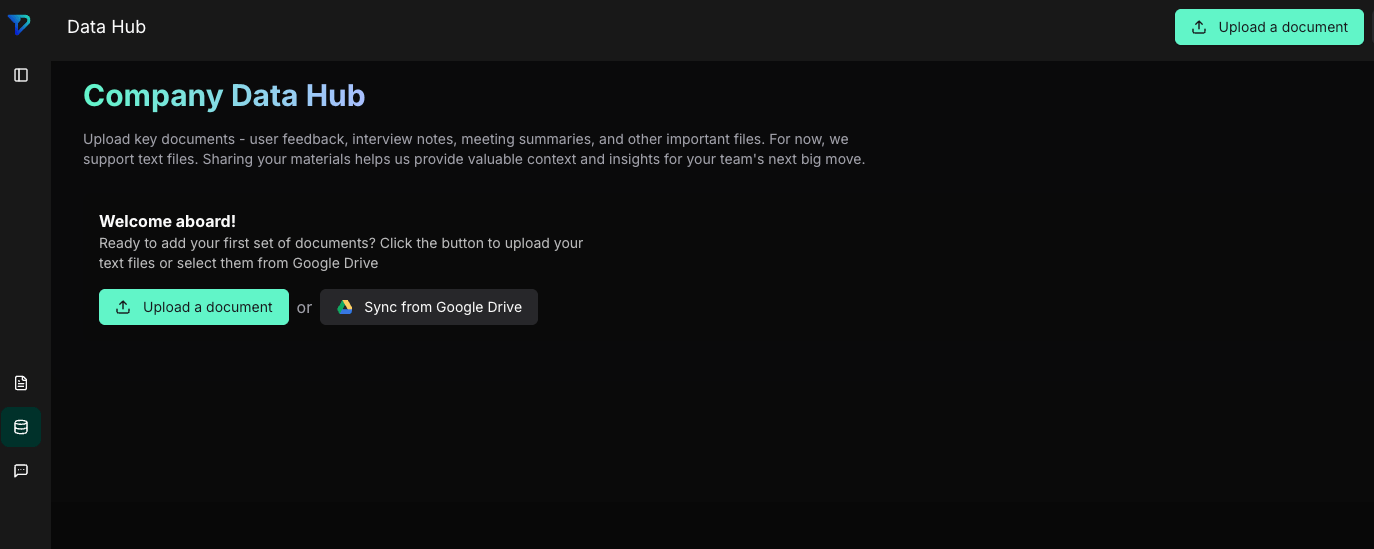Click Upload a document under Welcome aboard
The width and height of the screenshot is (1374, 549).
point(194,307)
